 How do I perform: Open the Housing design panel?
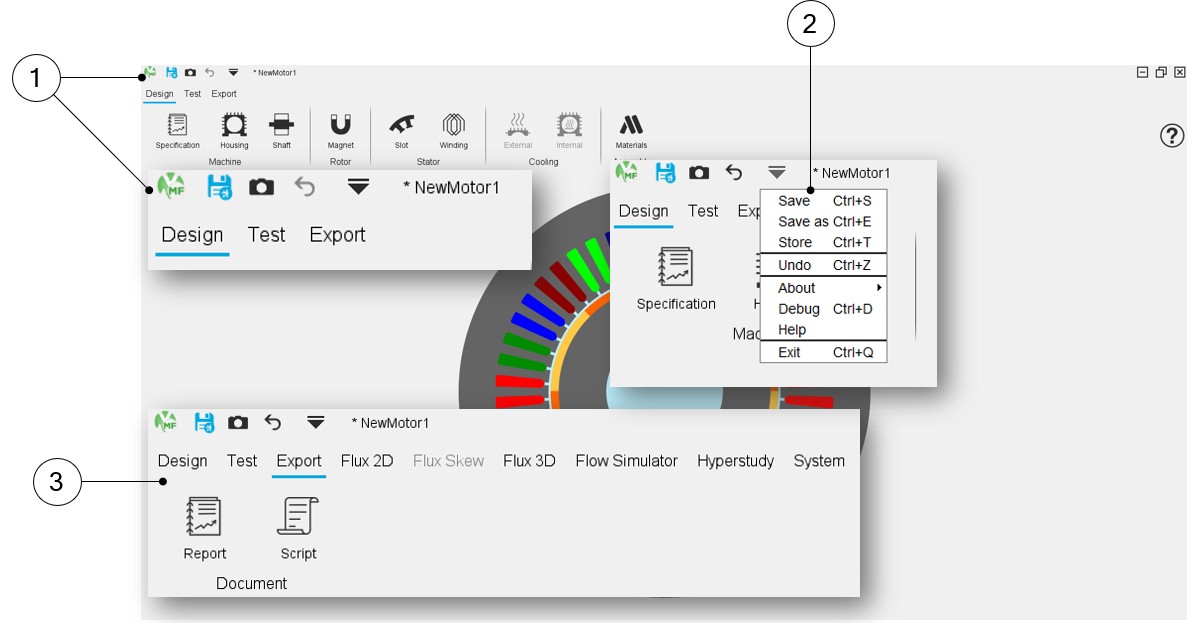point(234,125)
